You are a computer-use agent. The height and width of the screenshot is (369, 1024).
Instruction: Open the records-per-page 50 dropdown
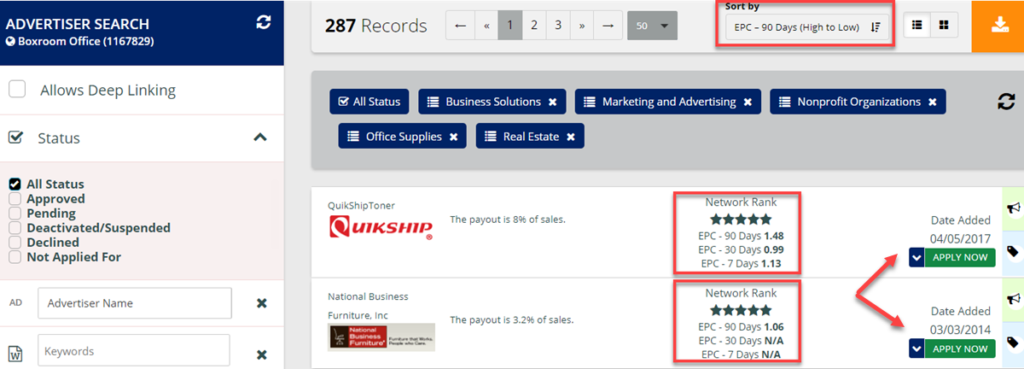click(x=652, y=25)
